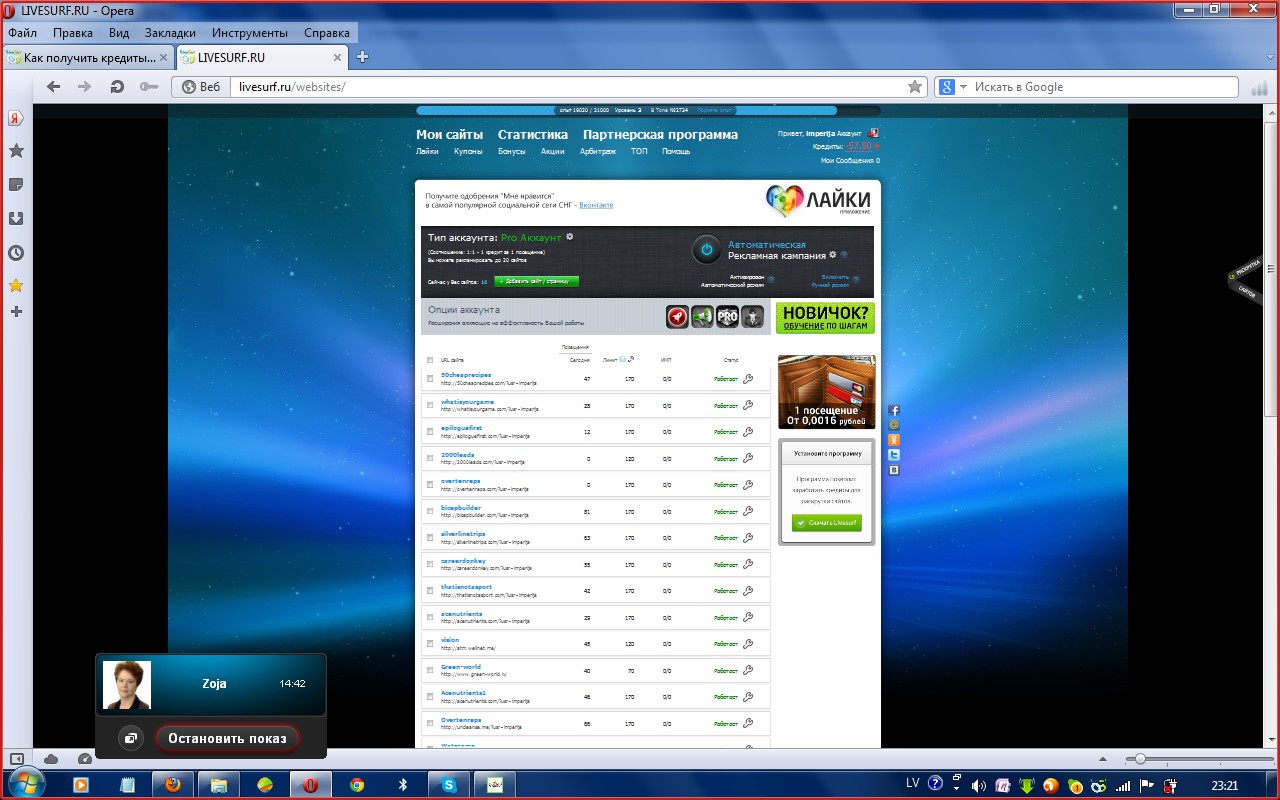Open the Notes panel in Opera sidebar
1280x800 pixels.
click(x=16, y=185)
